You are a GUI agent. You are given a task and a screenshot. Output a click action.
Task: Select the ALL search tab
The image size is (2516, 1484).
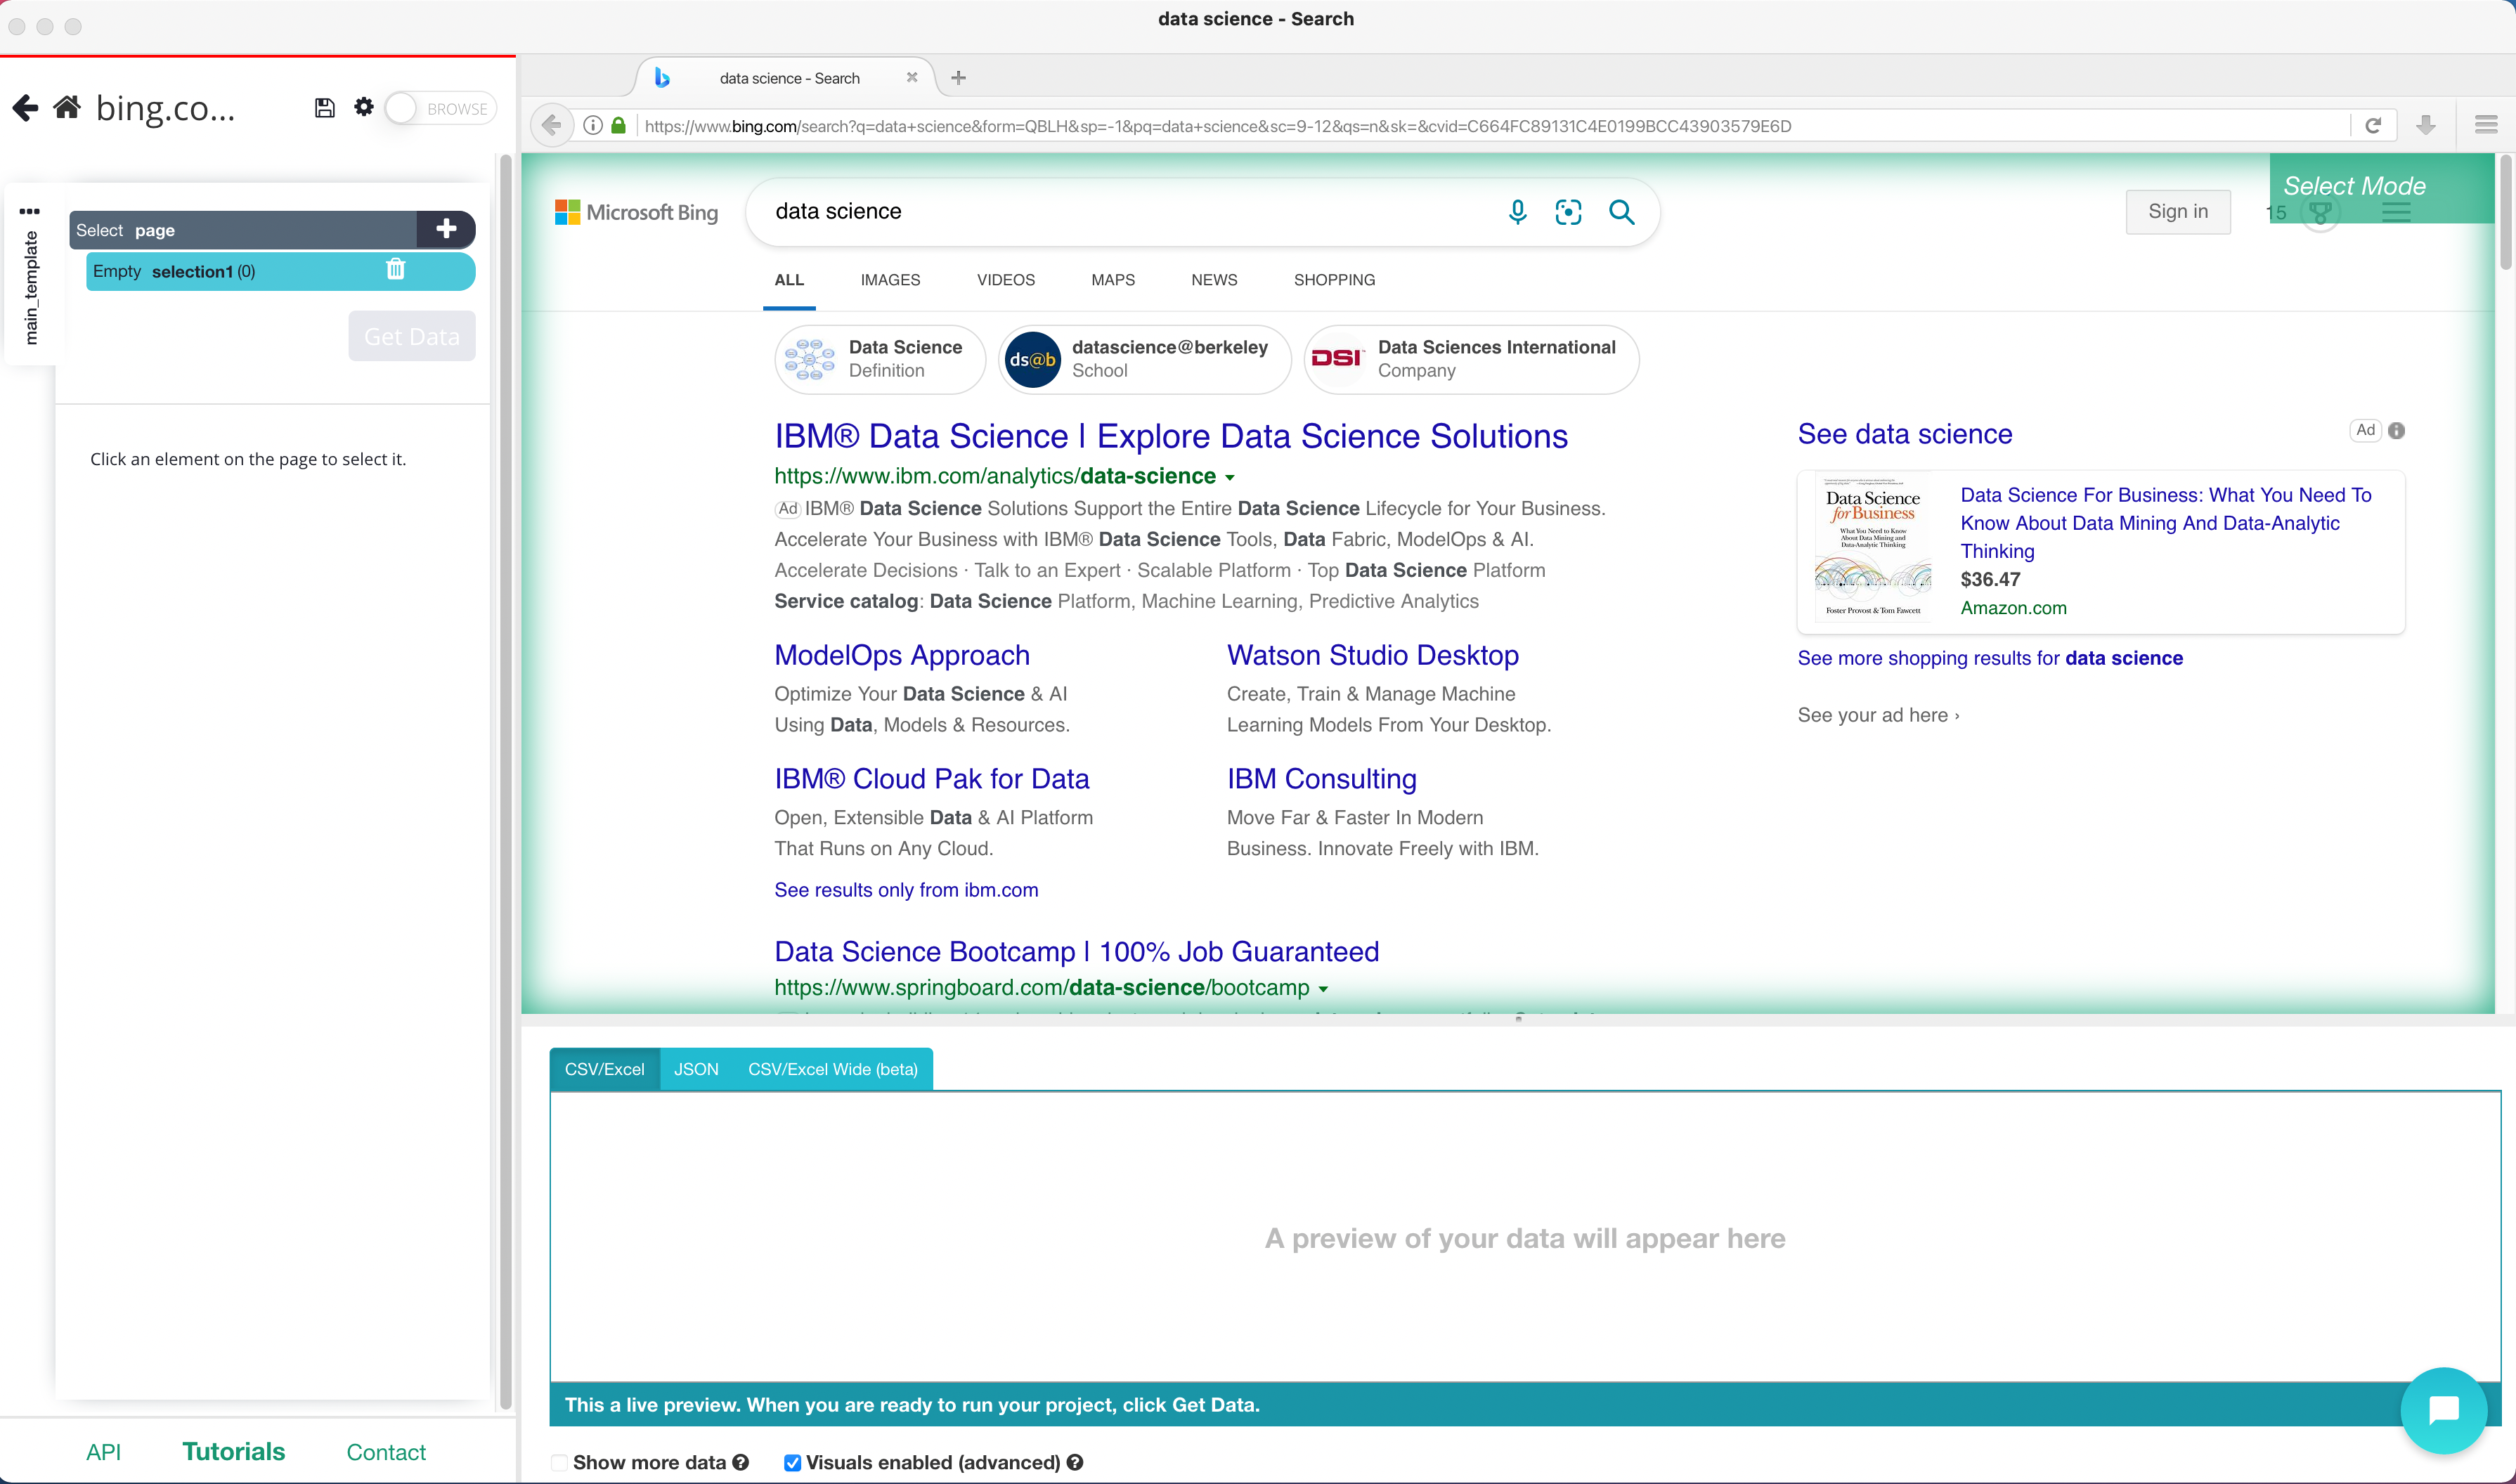click(x=789, y=280)
